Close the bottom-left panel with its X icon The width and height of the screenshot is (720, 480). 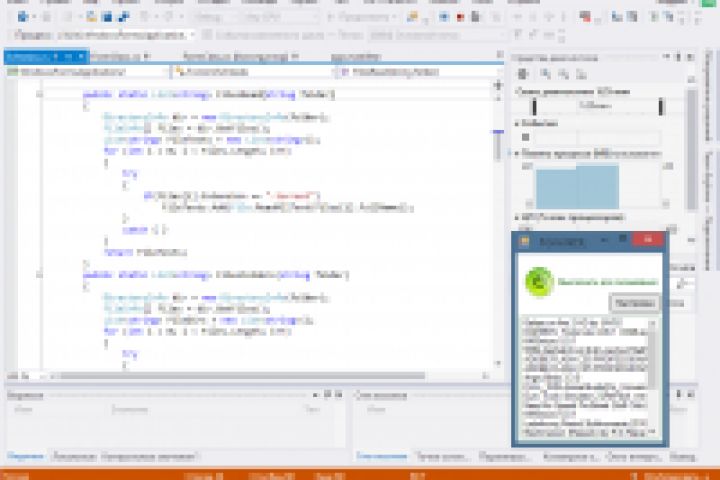pyautogui.click(x=339, y=395)
